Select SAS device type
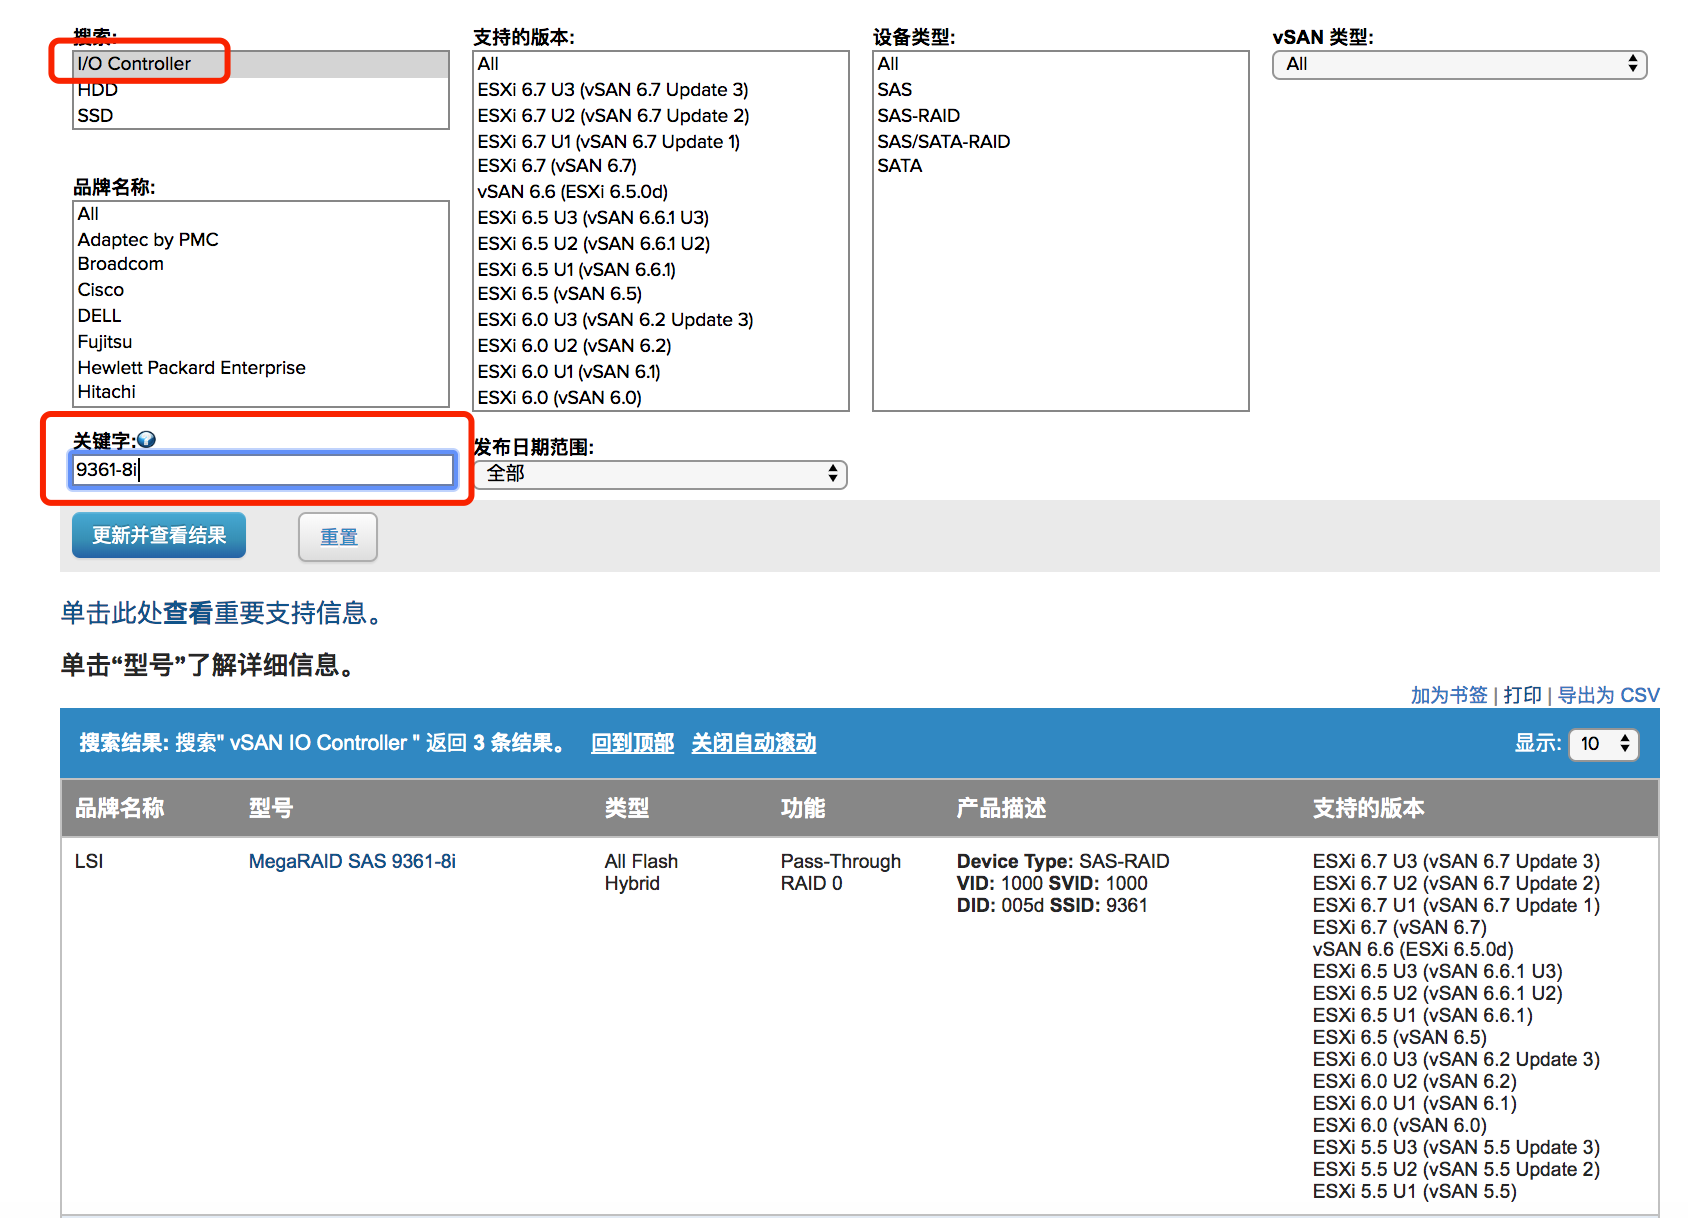Viewport: 1688px width, 1218px height. point(1061,90)
